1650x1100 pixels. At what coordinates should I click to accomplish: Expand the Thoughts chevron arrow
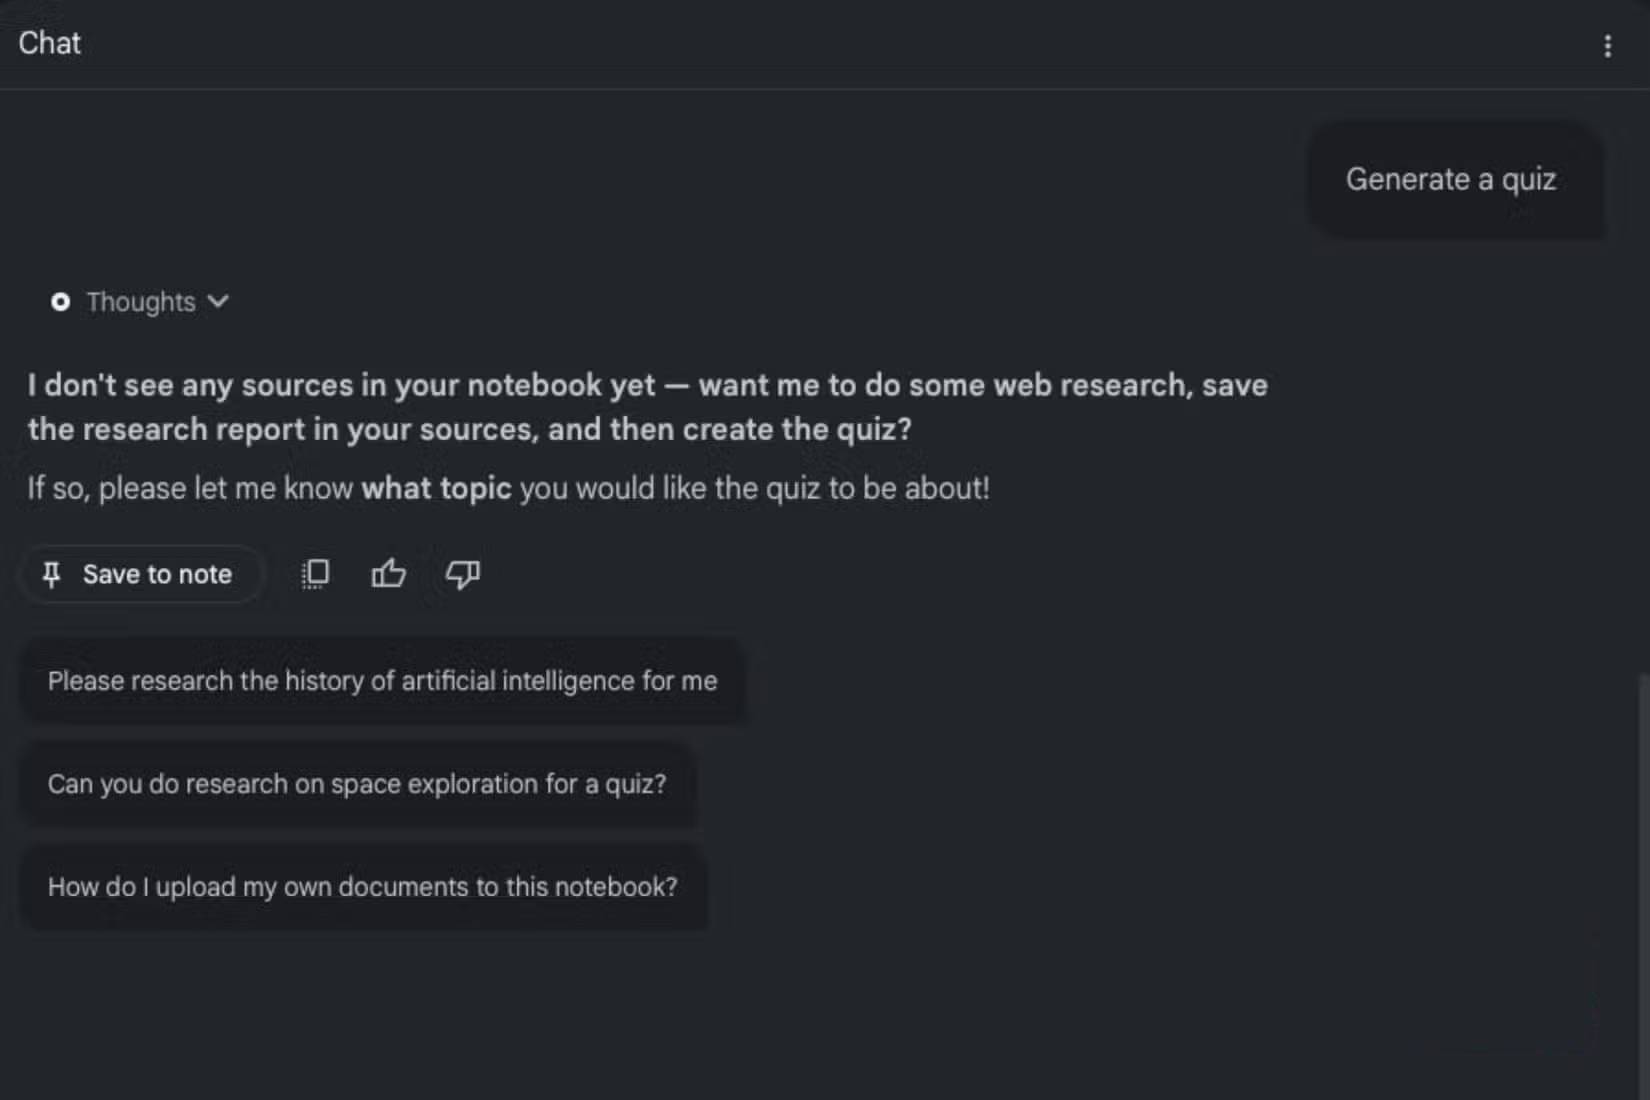click(x=218, y=301)
